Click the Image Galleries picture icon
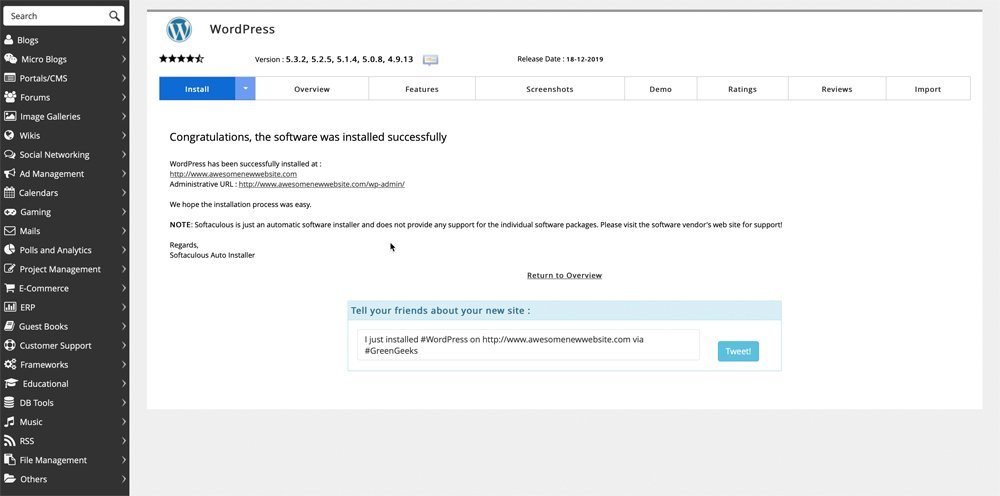Viewport: 1000px width, 496px height. [x=10, y=116]
